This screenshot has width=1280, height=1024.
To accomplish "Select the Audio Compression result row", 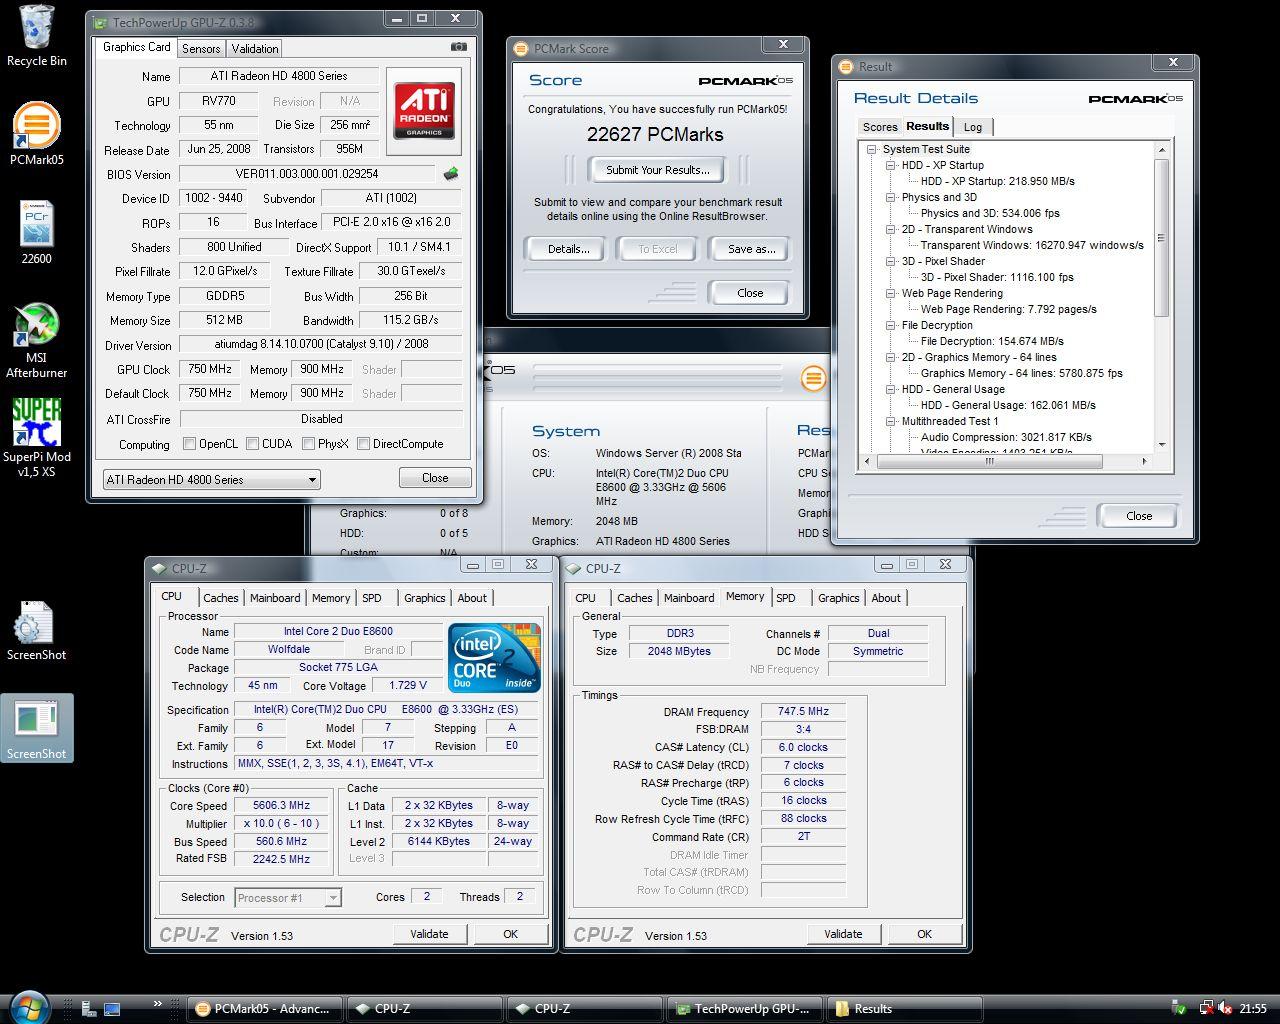I will pyautogui.click(x=1006, y=438).
